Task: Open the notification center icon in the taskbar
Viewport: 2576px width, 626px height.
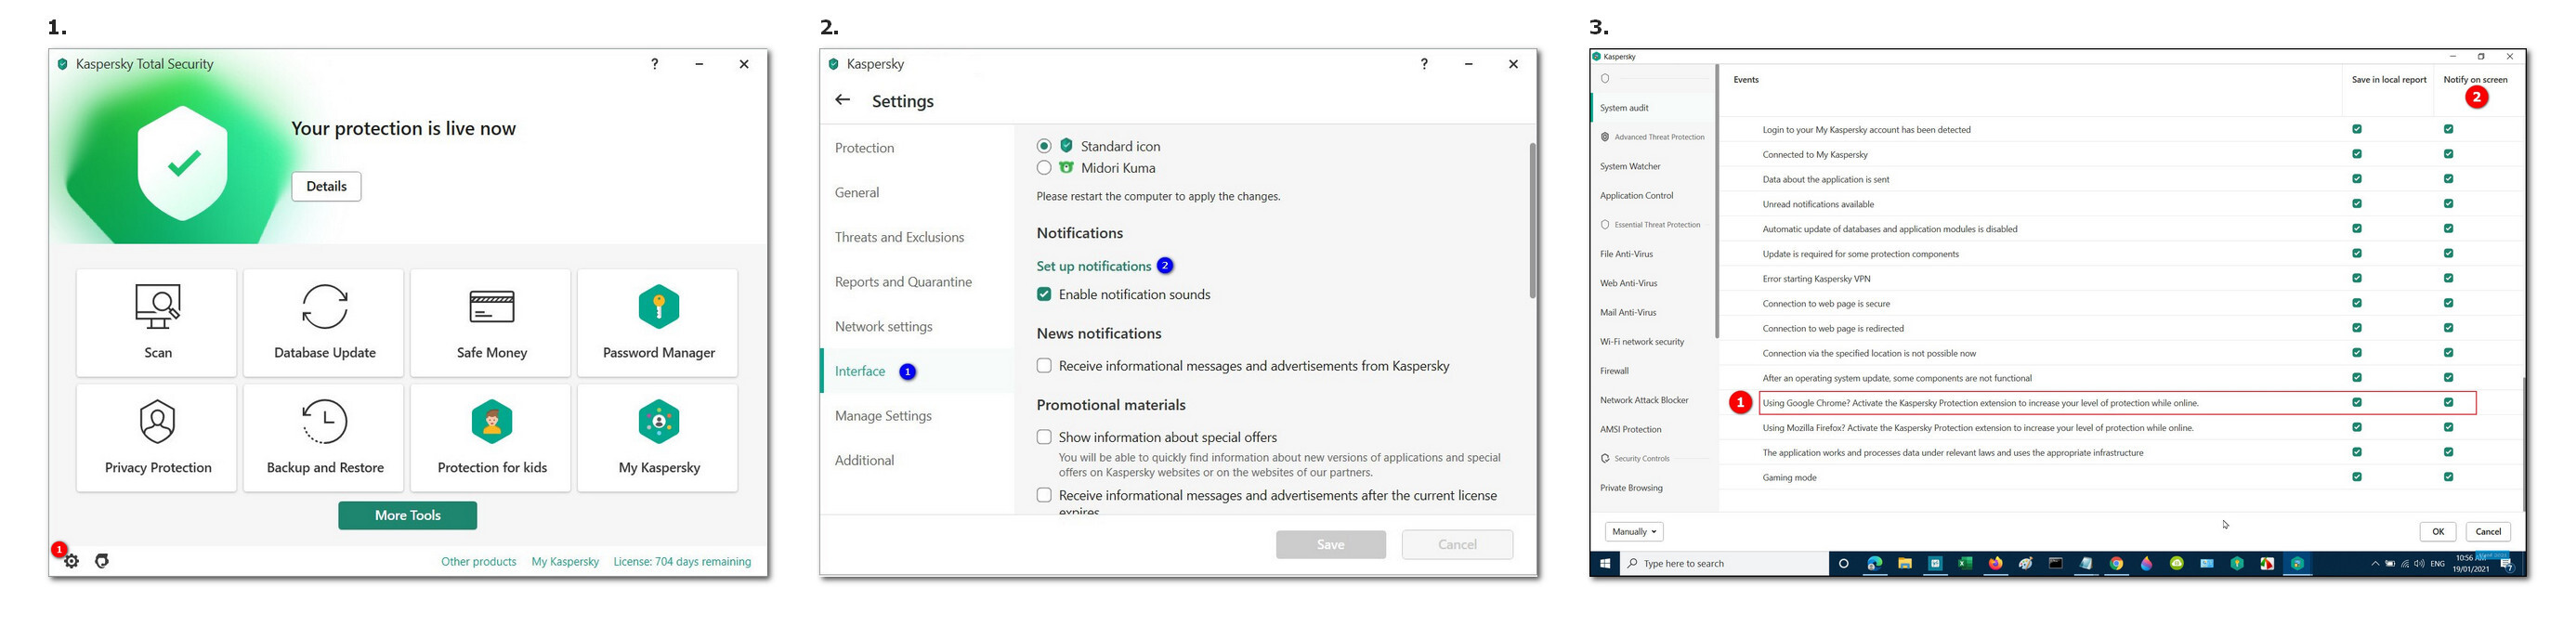Action: (x=2506, y=564)
